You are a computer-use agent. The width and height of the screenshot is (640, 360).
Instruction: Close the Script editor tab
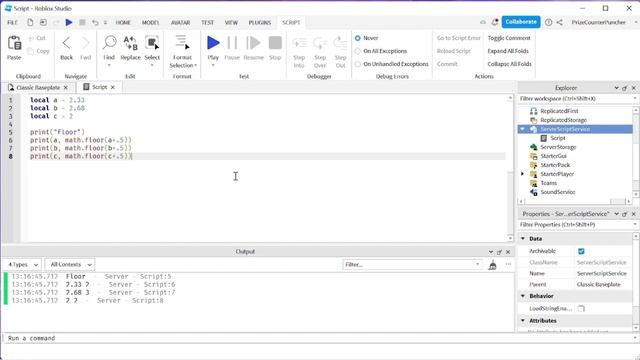113,87
